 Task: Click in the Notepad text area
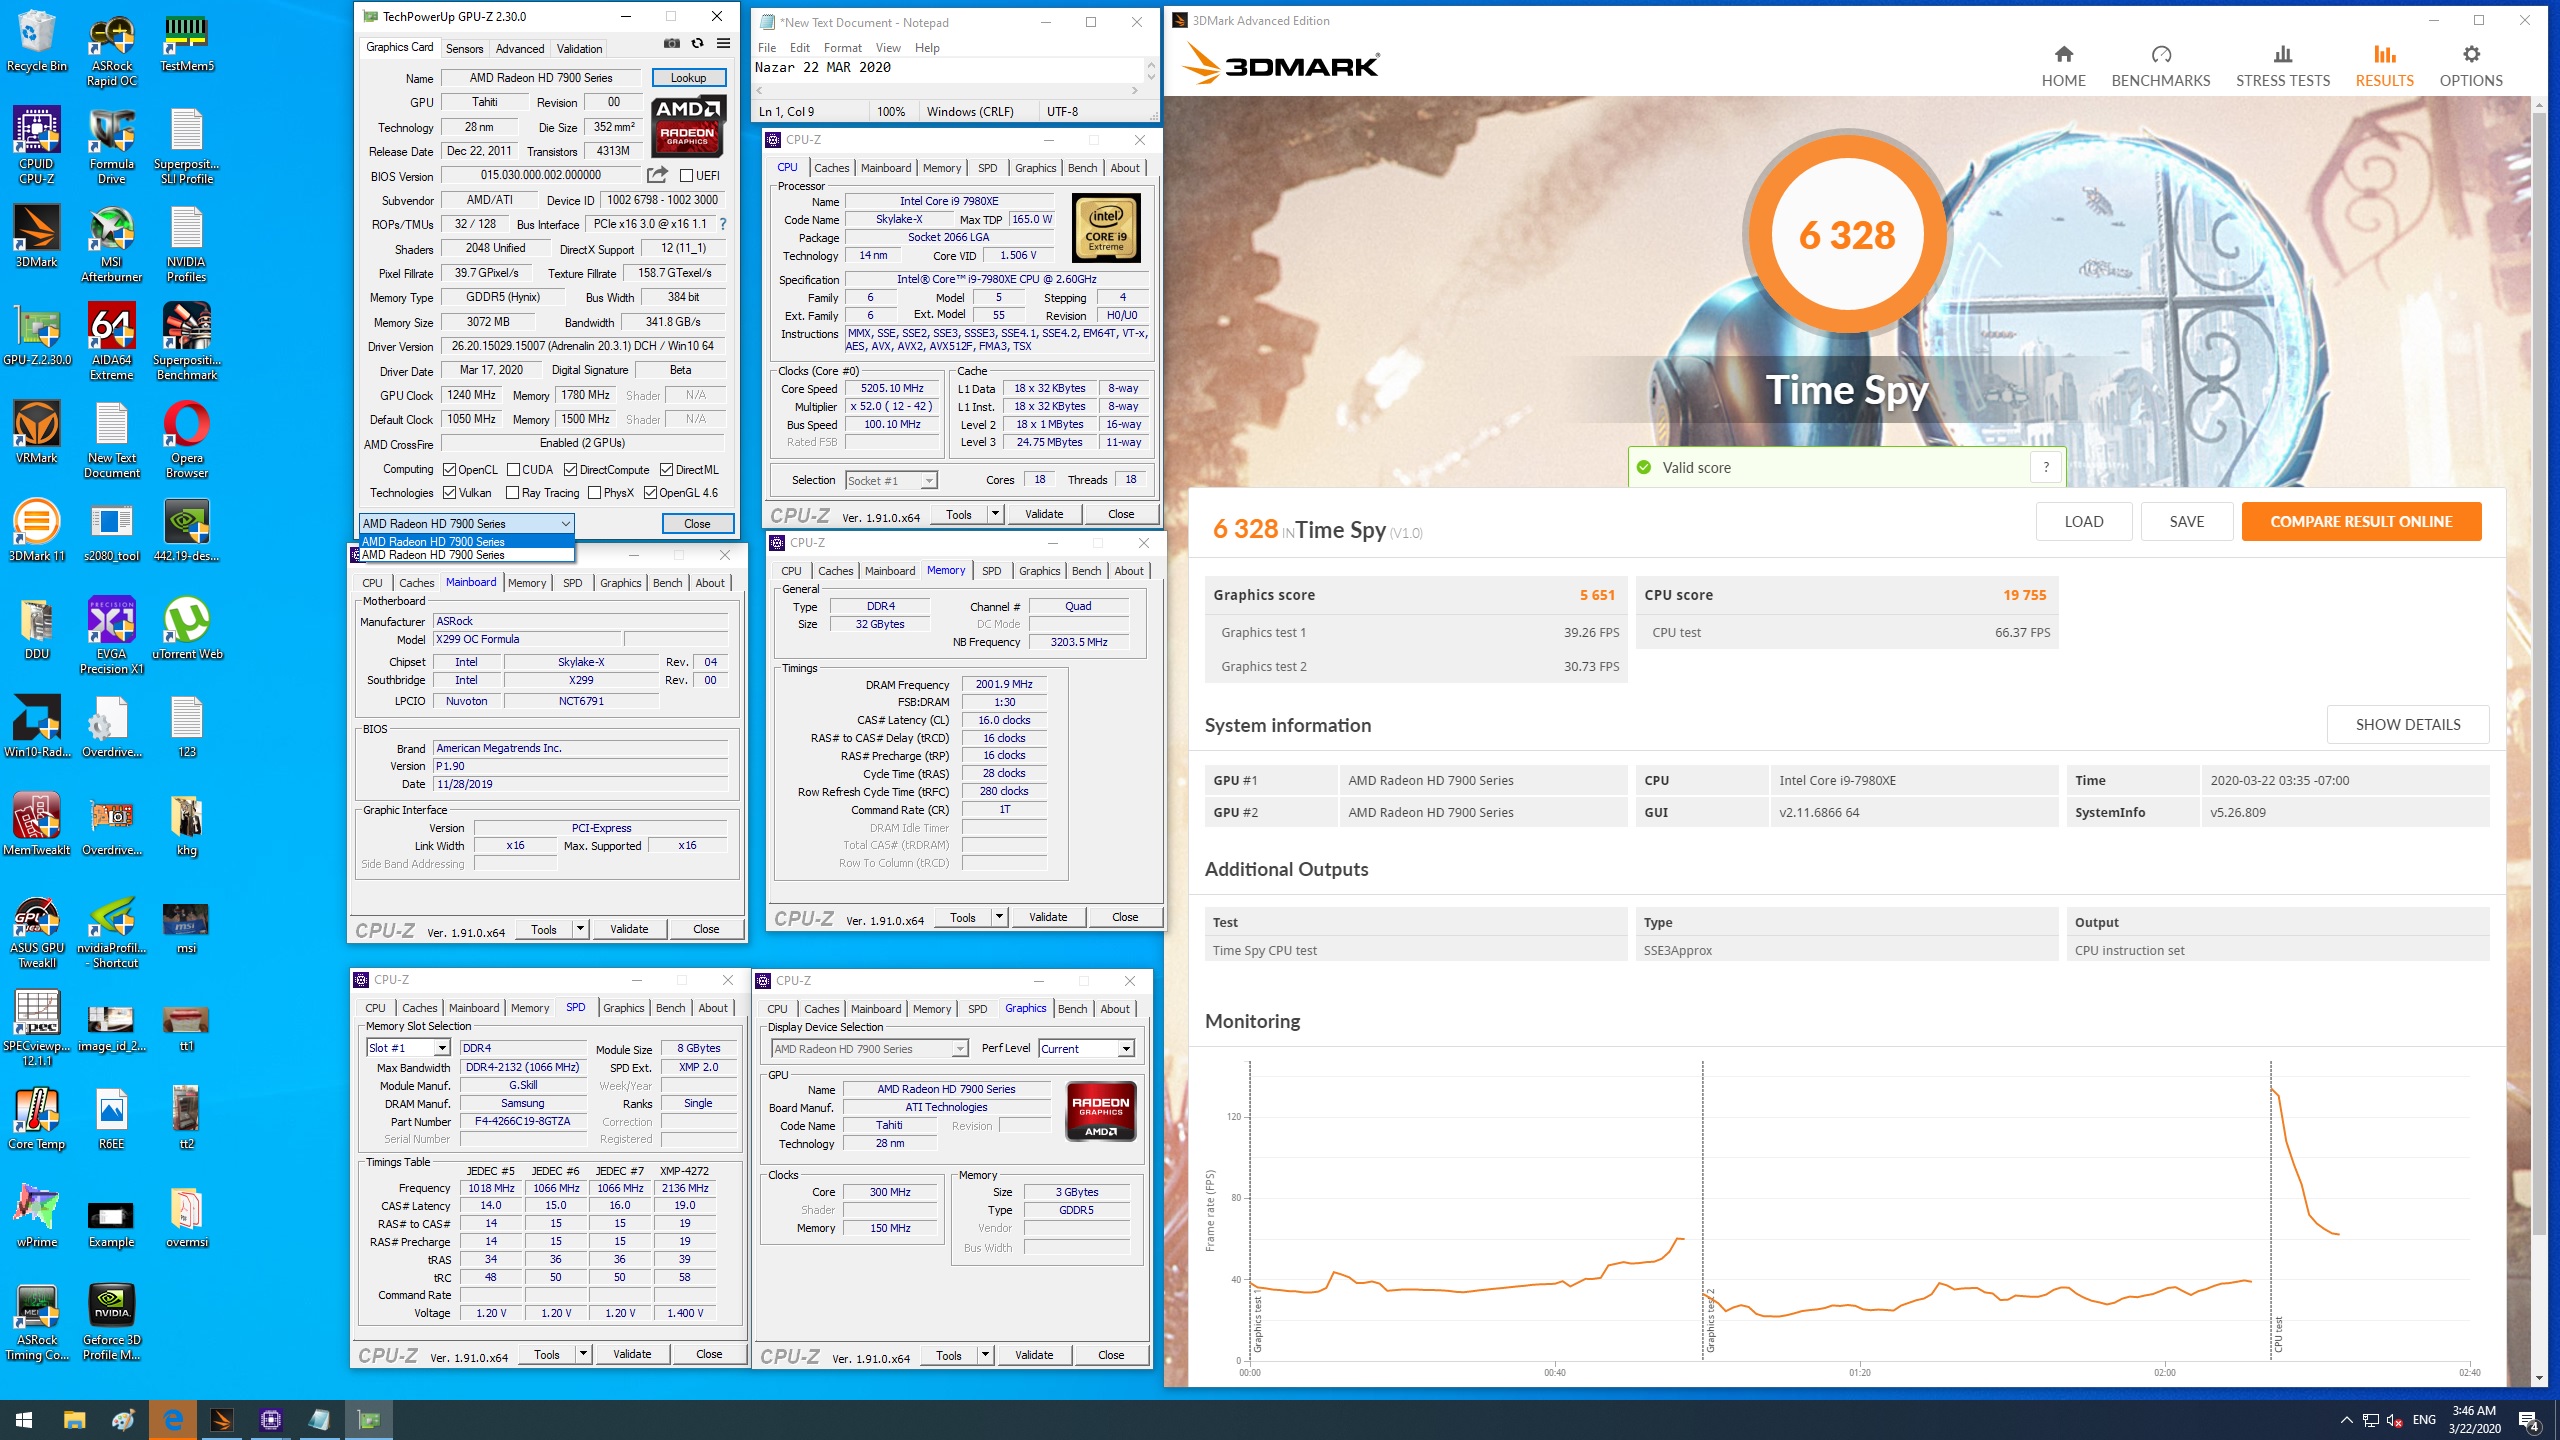point(948,69)
